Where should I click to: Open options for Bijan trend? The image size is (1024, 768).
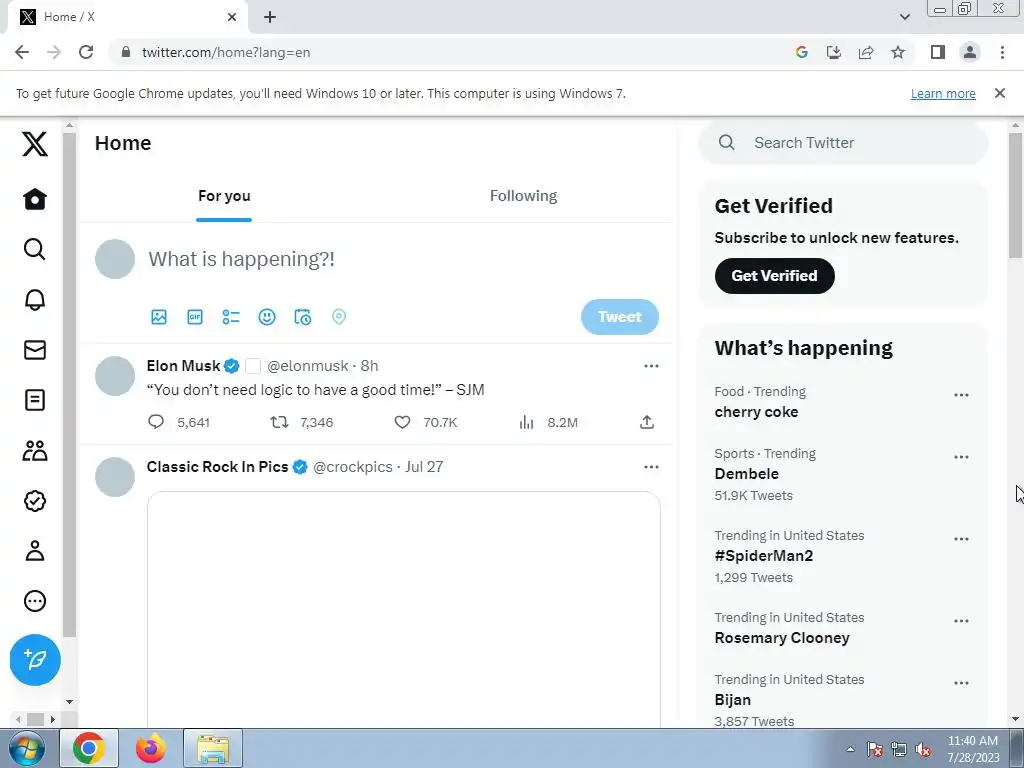coord(961,683)
